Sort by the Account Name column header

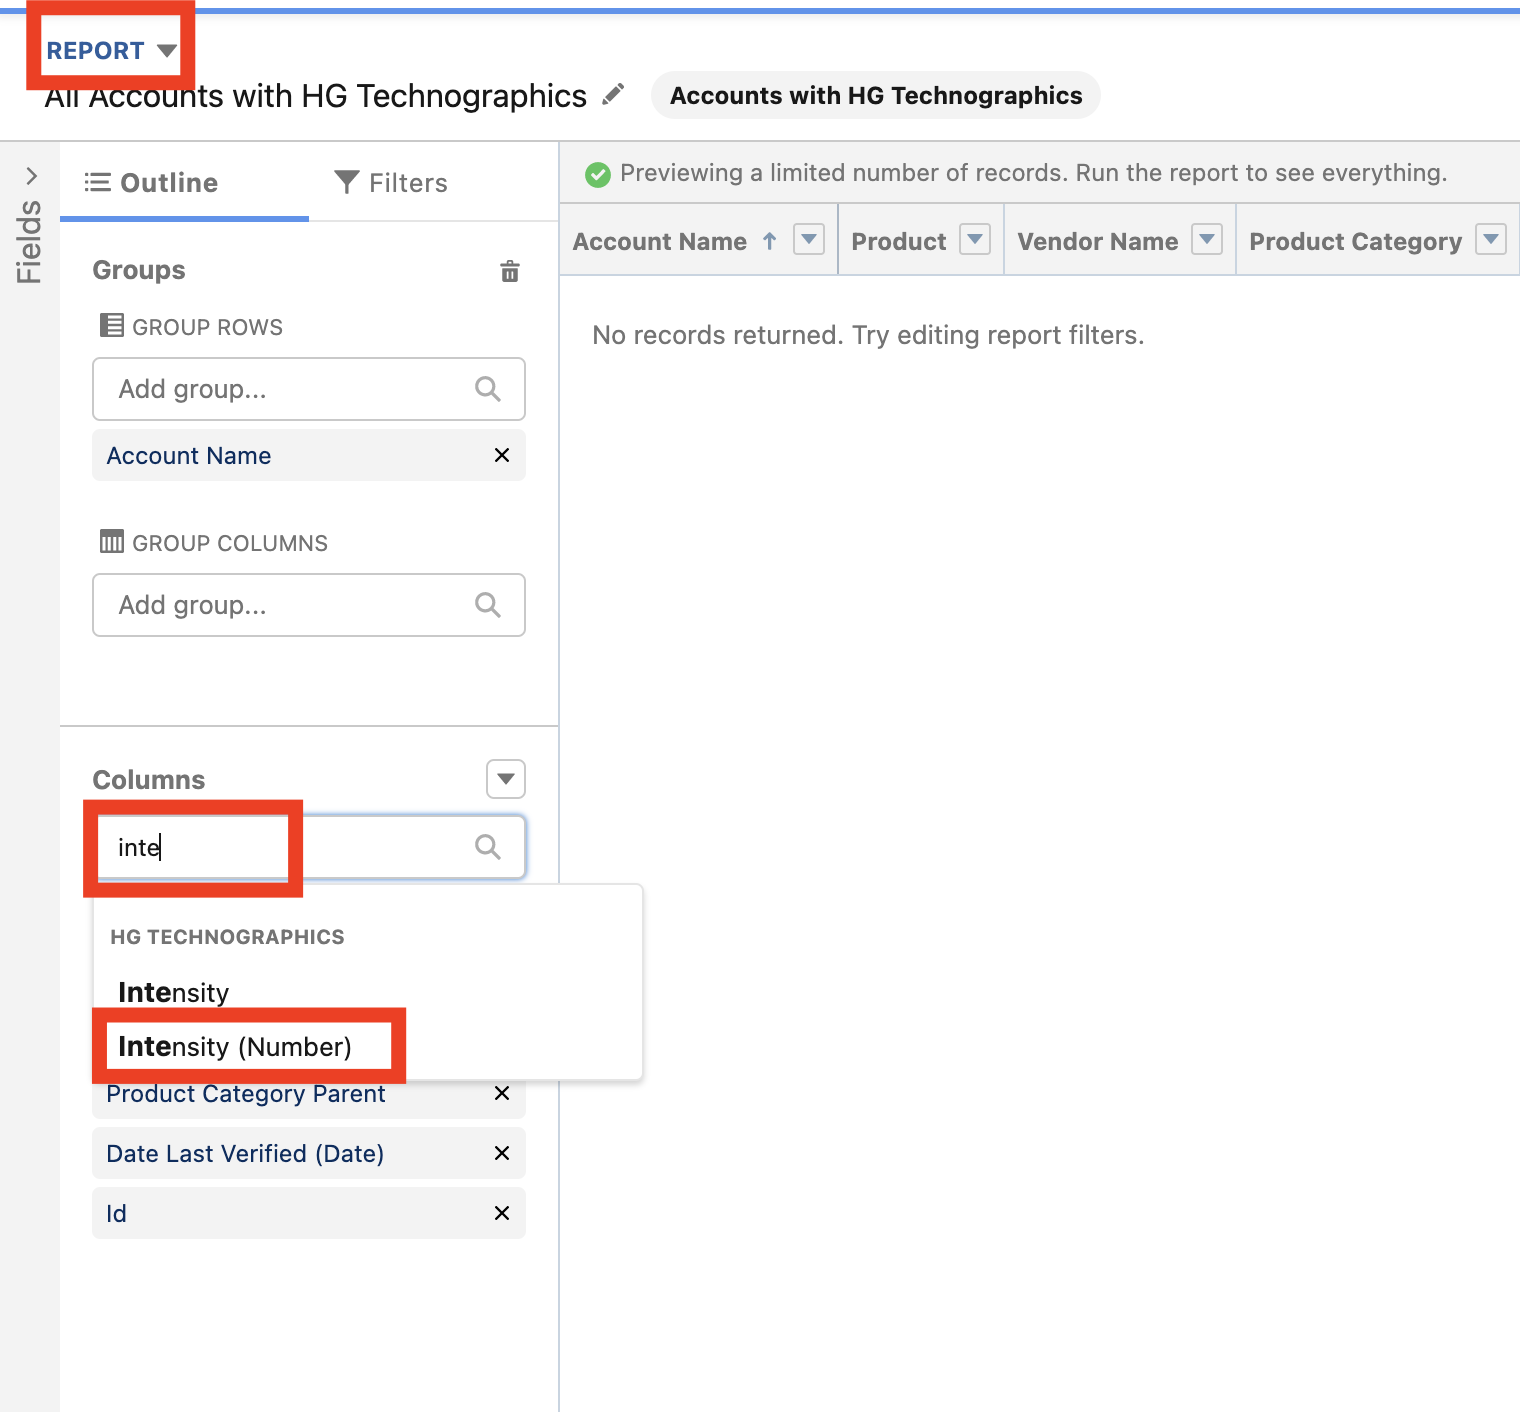660,241
